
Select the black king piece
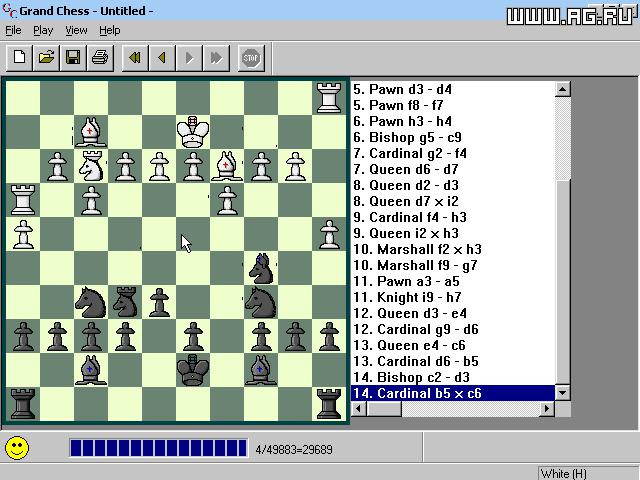click(x=193, y=370)
